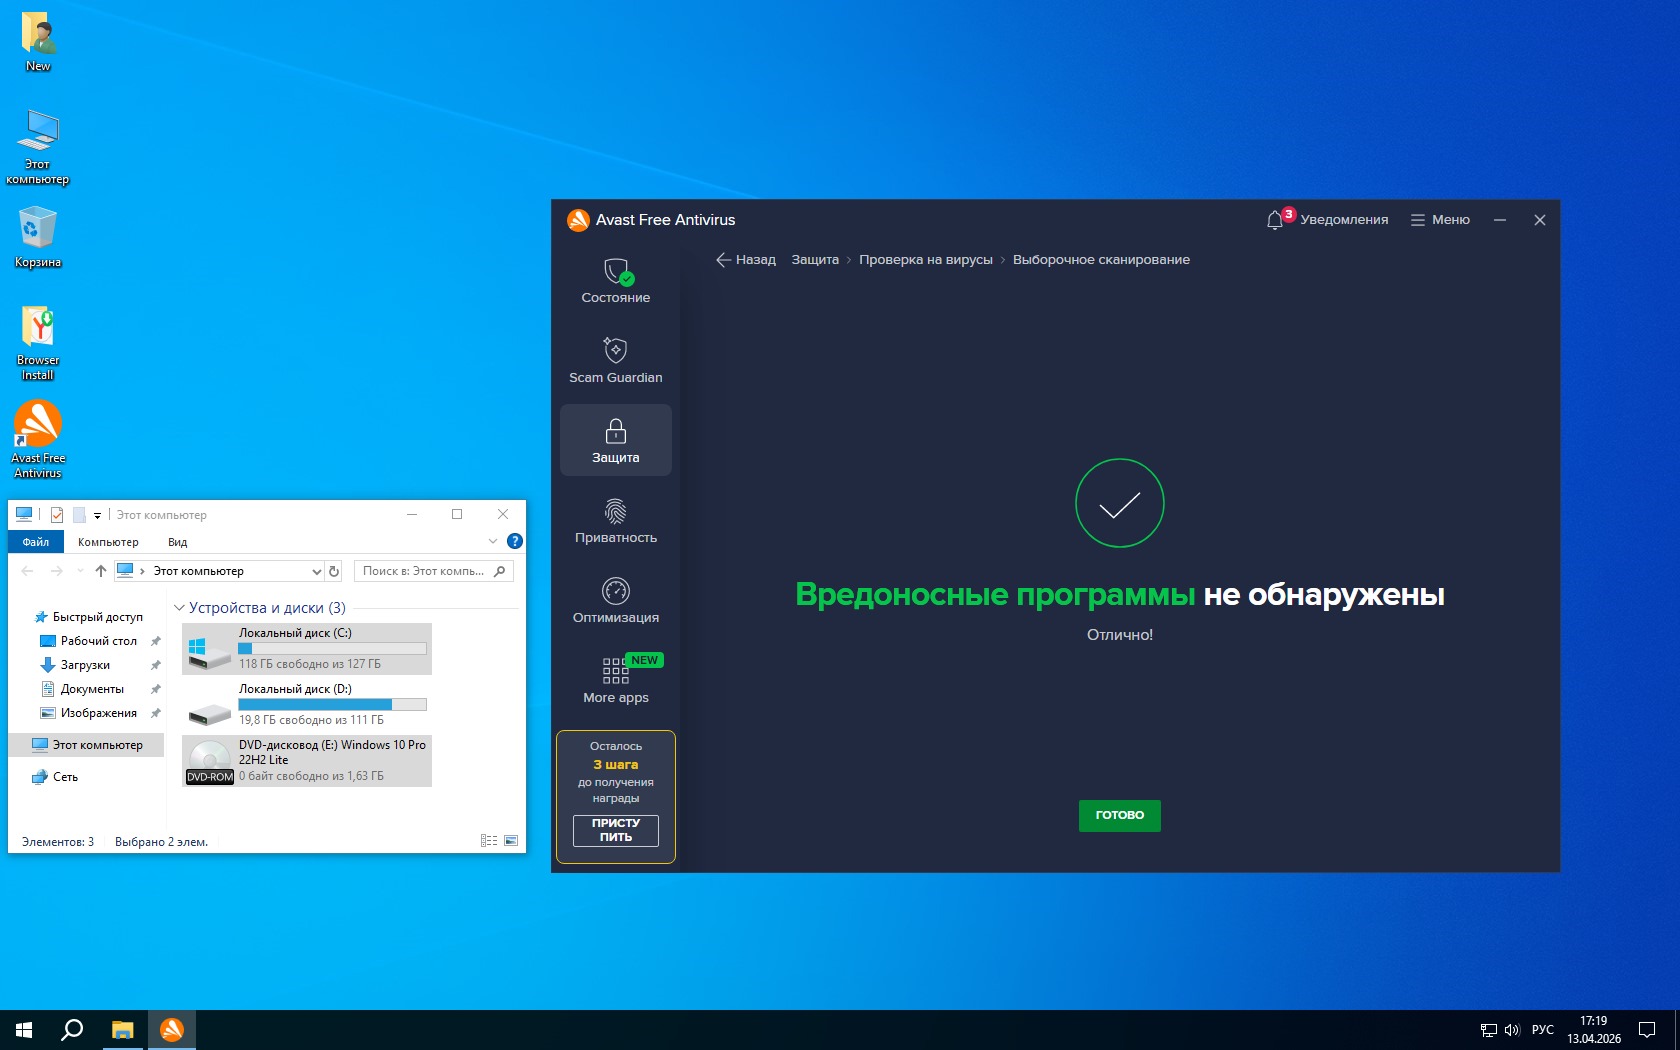Open the Состояние status section
Image resolution: width=1680 pixels, height=1050 pixels.
[615, 281]
